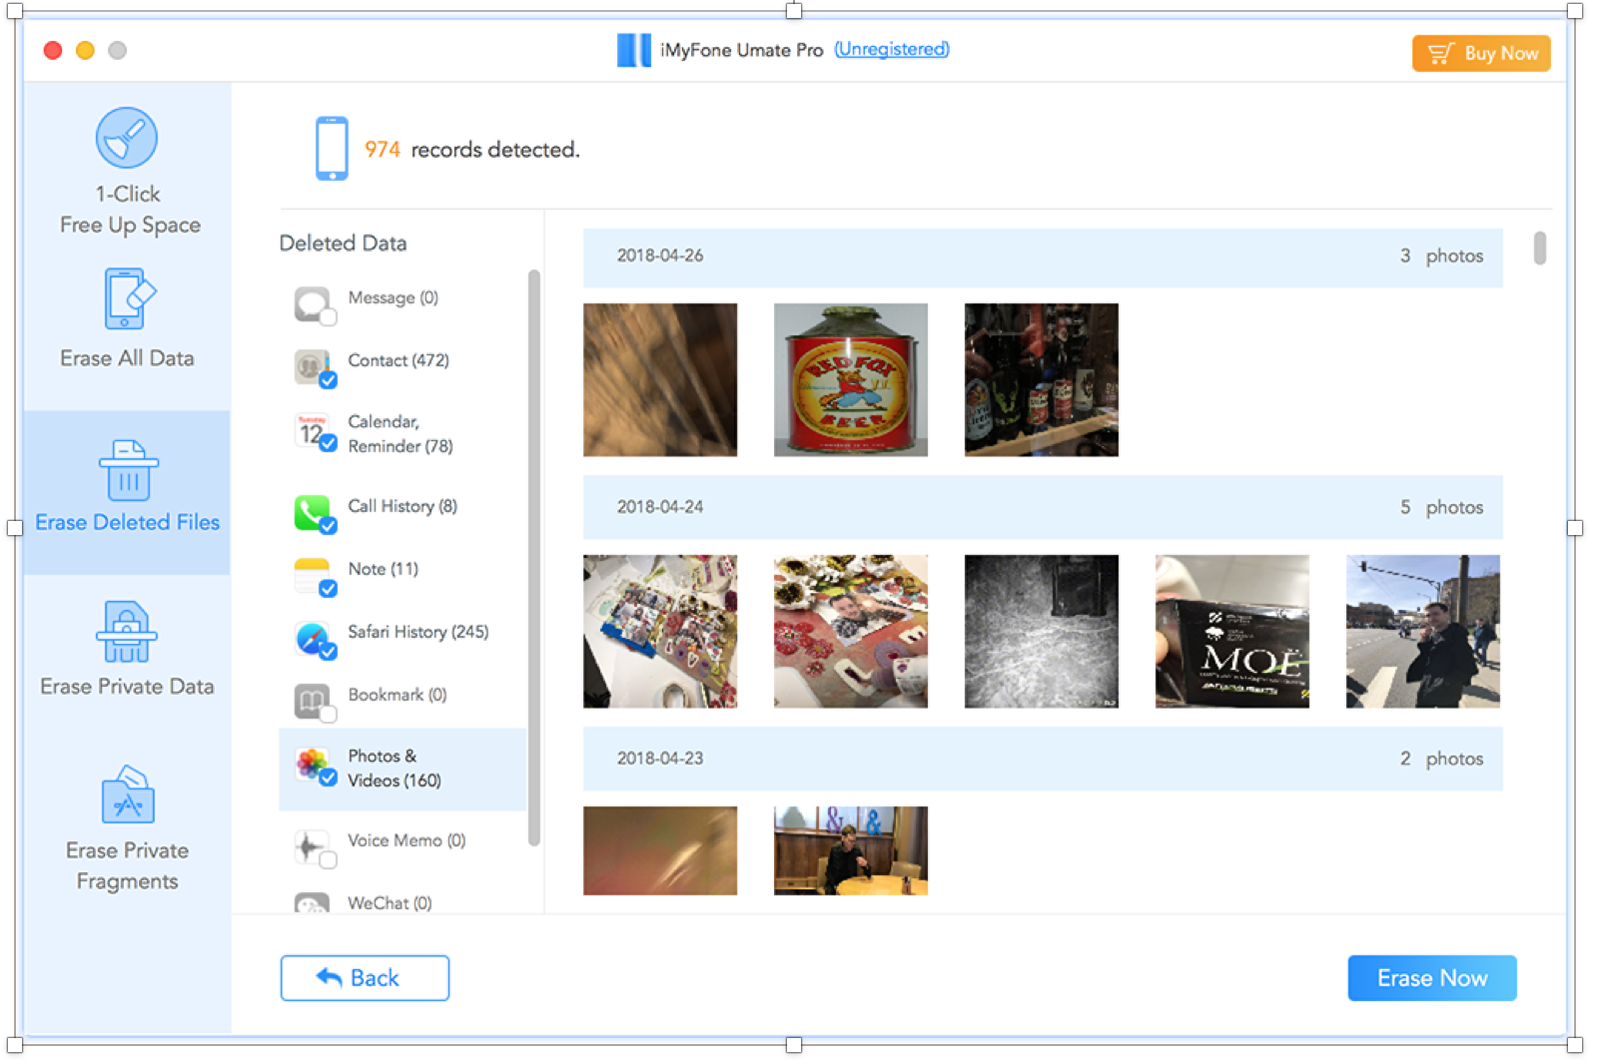Click the Message speech bubble icon
The image size is (1600, 1064).
click(x=312, y=303)
